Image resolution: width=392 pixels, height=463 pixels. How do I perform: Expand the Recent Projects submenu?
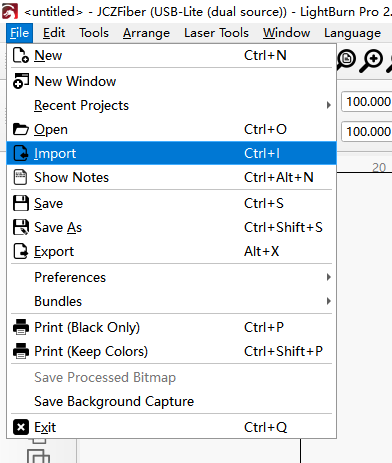171,105
